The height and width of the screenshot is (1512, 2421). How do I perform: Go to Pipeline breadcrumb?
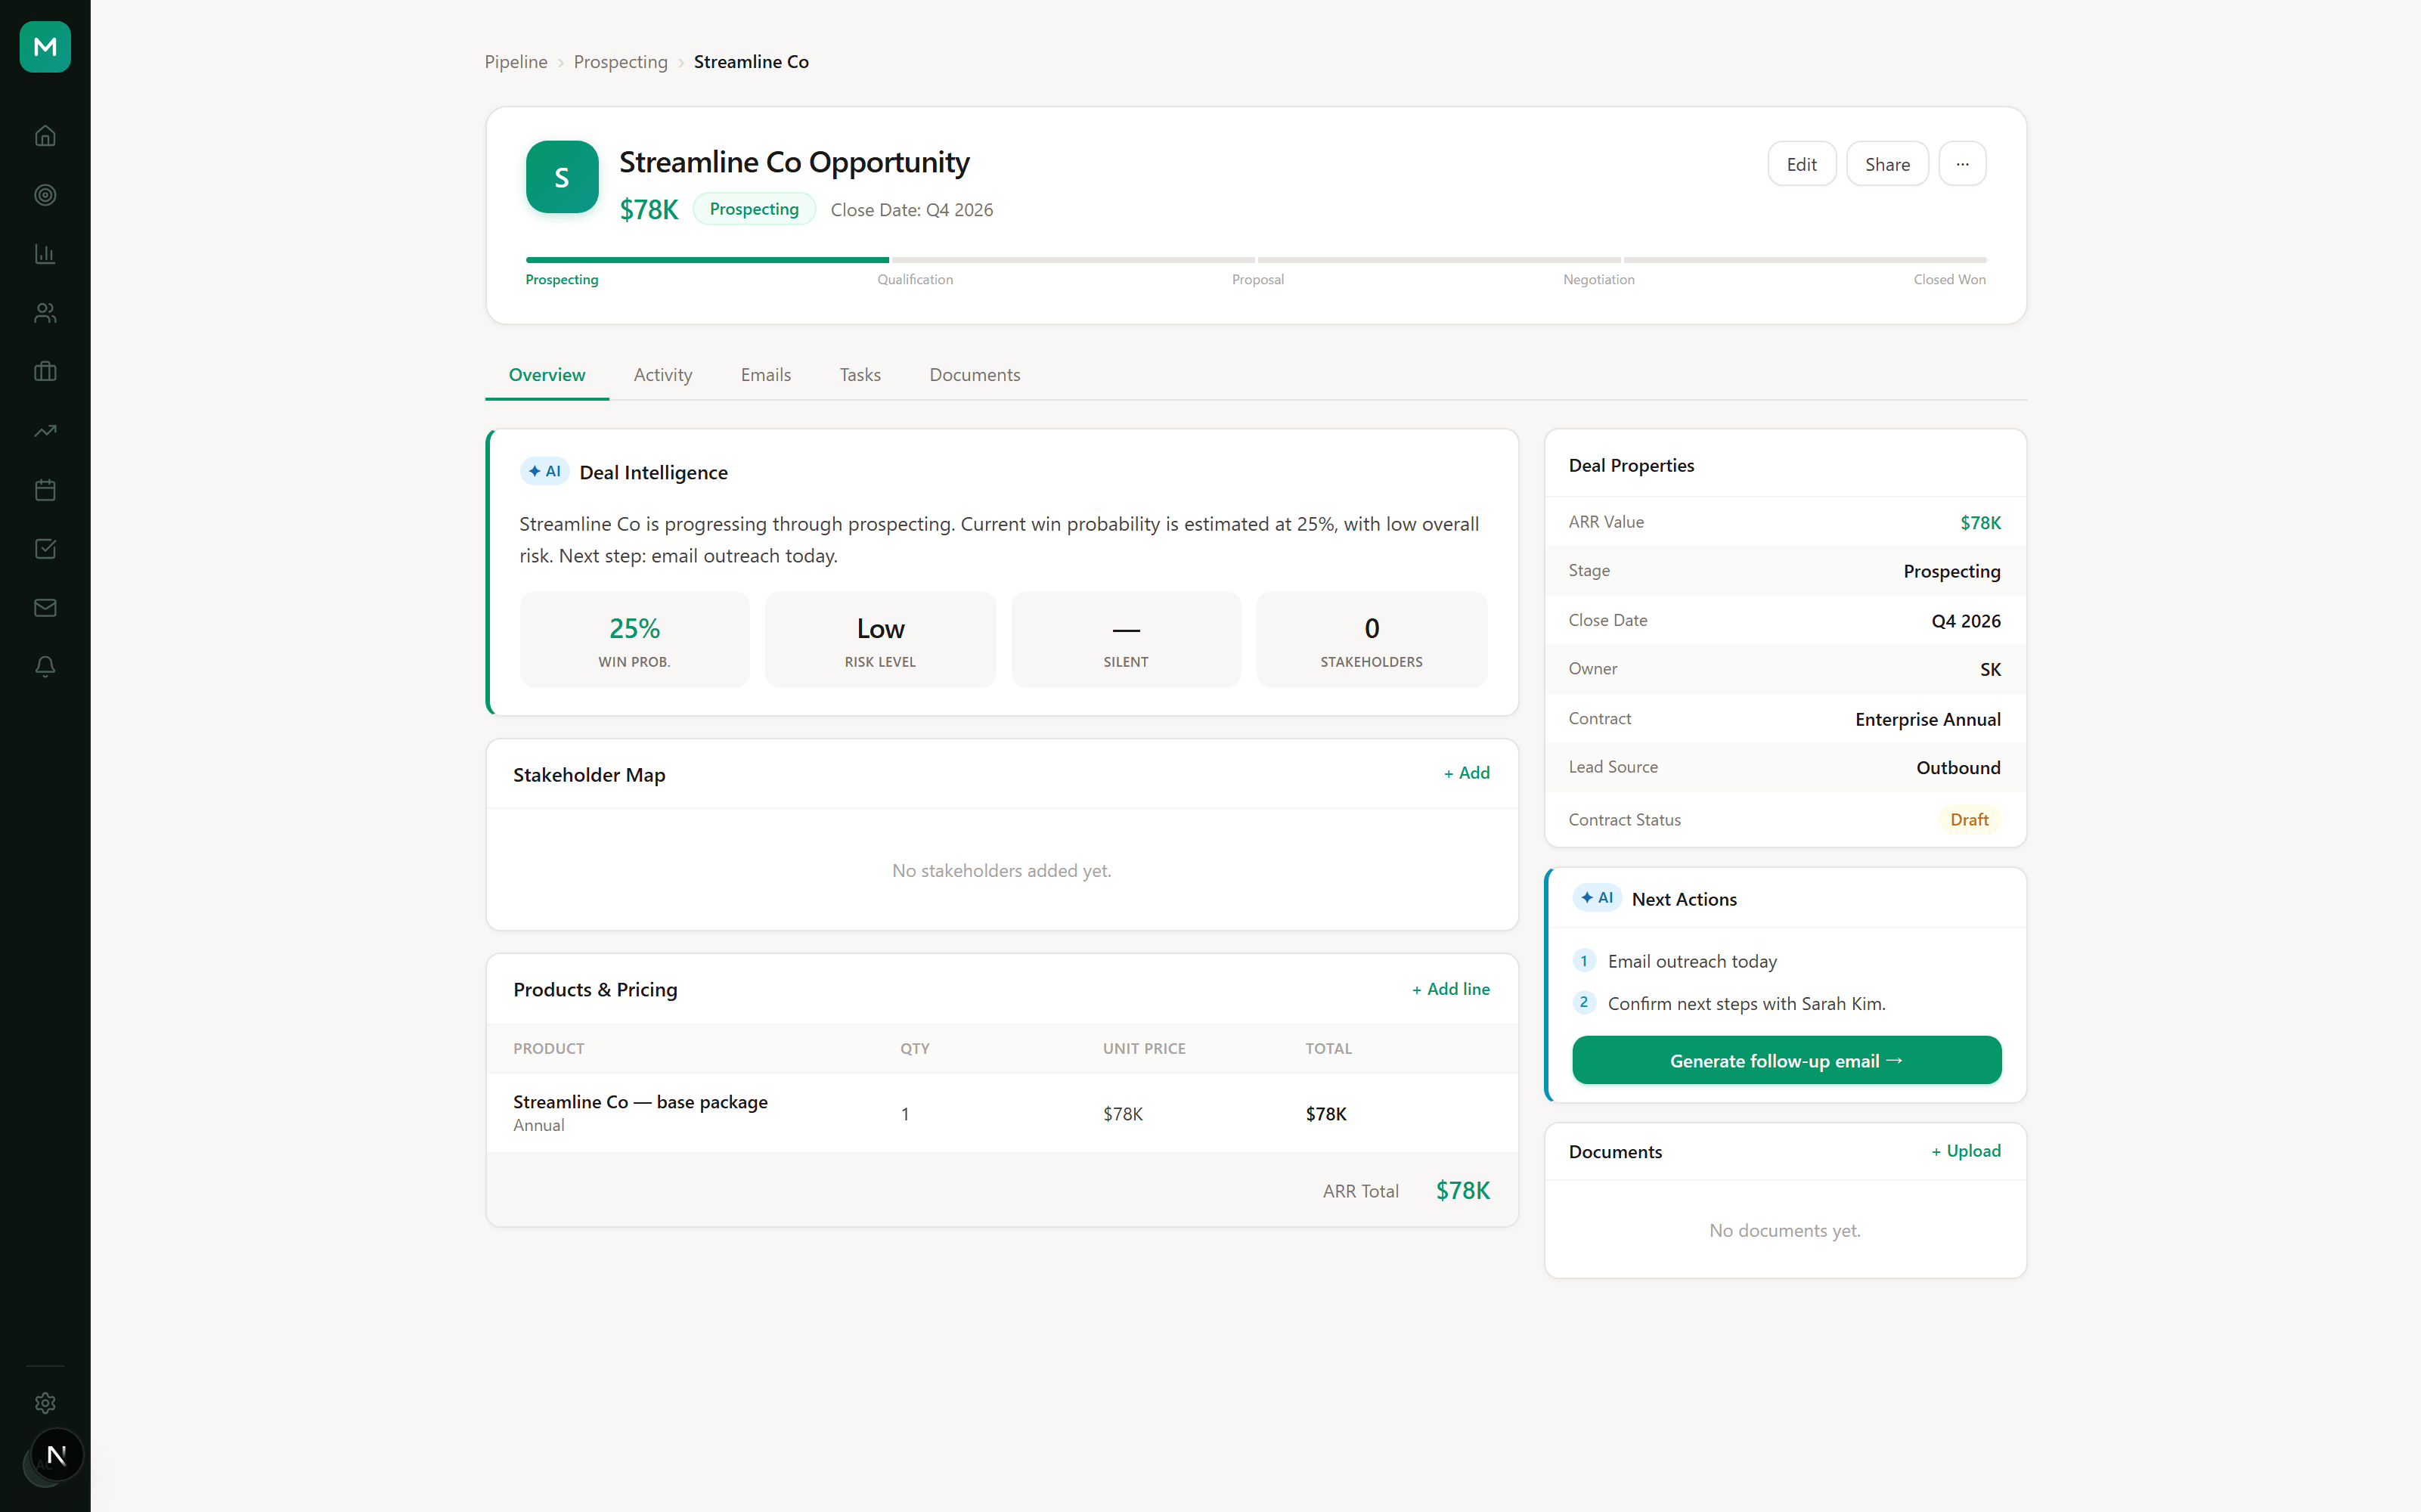pos(516,62)
